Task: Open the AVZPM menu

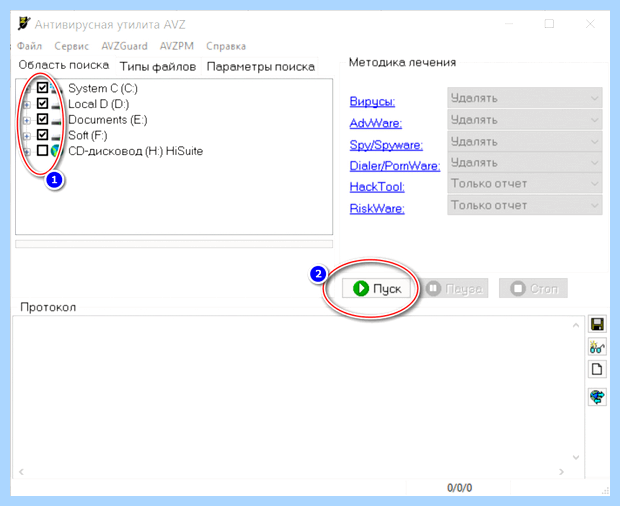Action: click(x=177, y=46)
